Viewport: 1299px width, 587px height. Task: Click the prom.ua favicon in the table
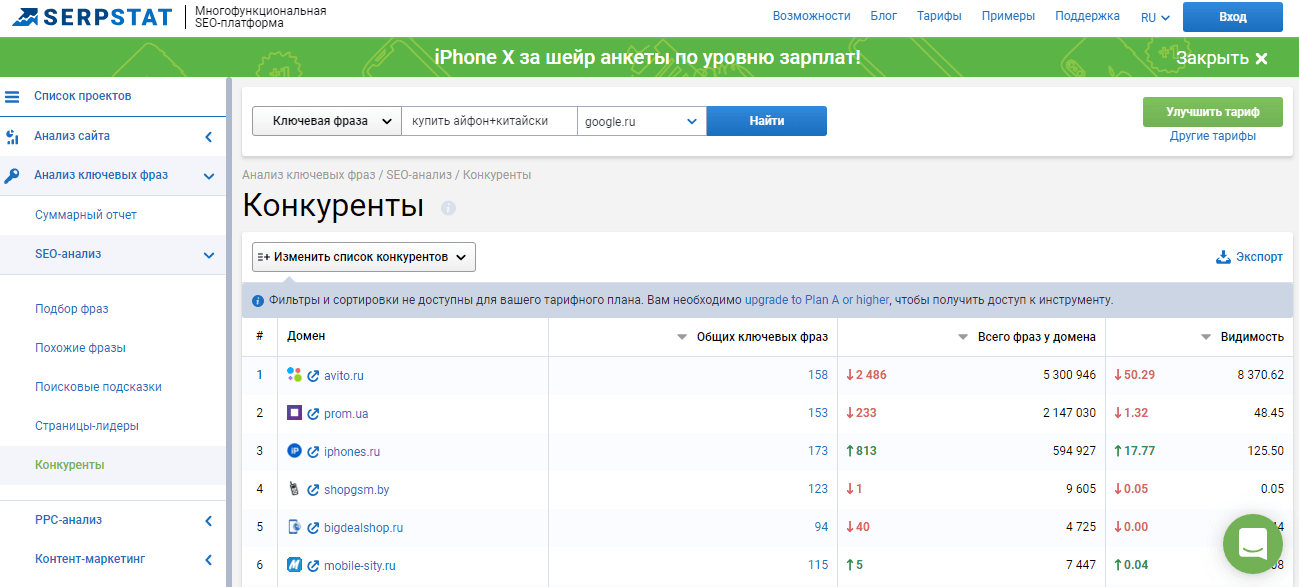(293, 413)
